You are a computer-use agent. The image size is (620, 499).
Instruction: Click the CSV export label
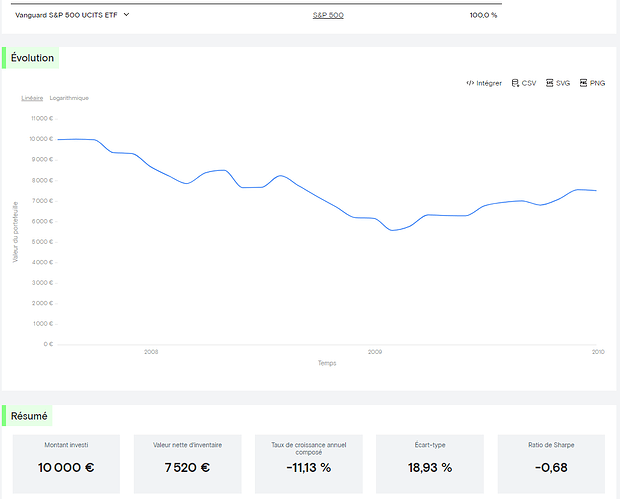pos(529,83)
